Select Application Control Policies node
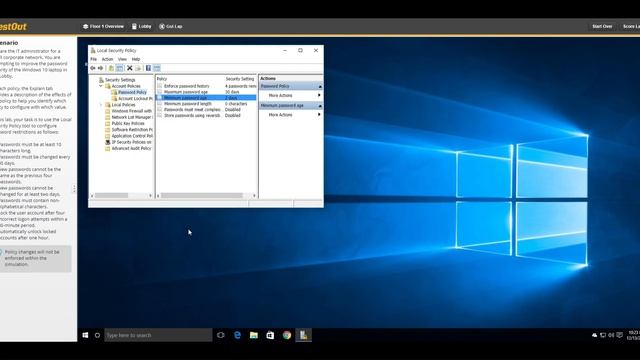640x360 pixels. (132, 136)
